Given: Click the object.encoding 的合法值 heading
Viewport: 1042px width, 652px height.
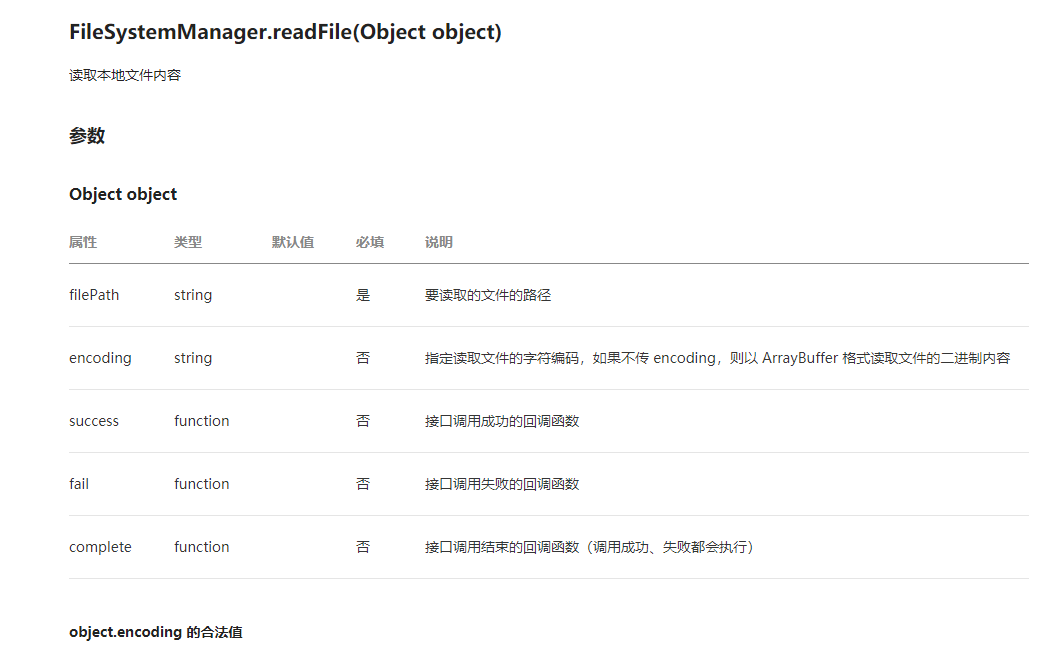Looking at the screenshot, I should tap(155, 632).
